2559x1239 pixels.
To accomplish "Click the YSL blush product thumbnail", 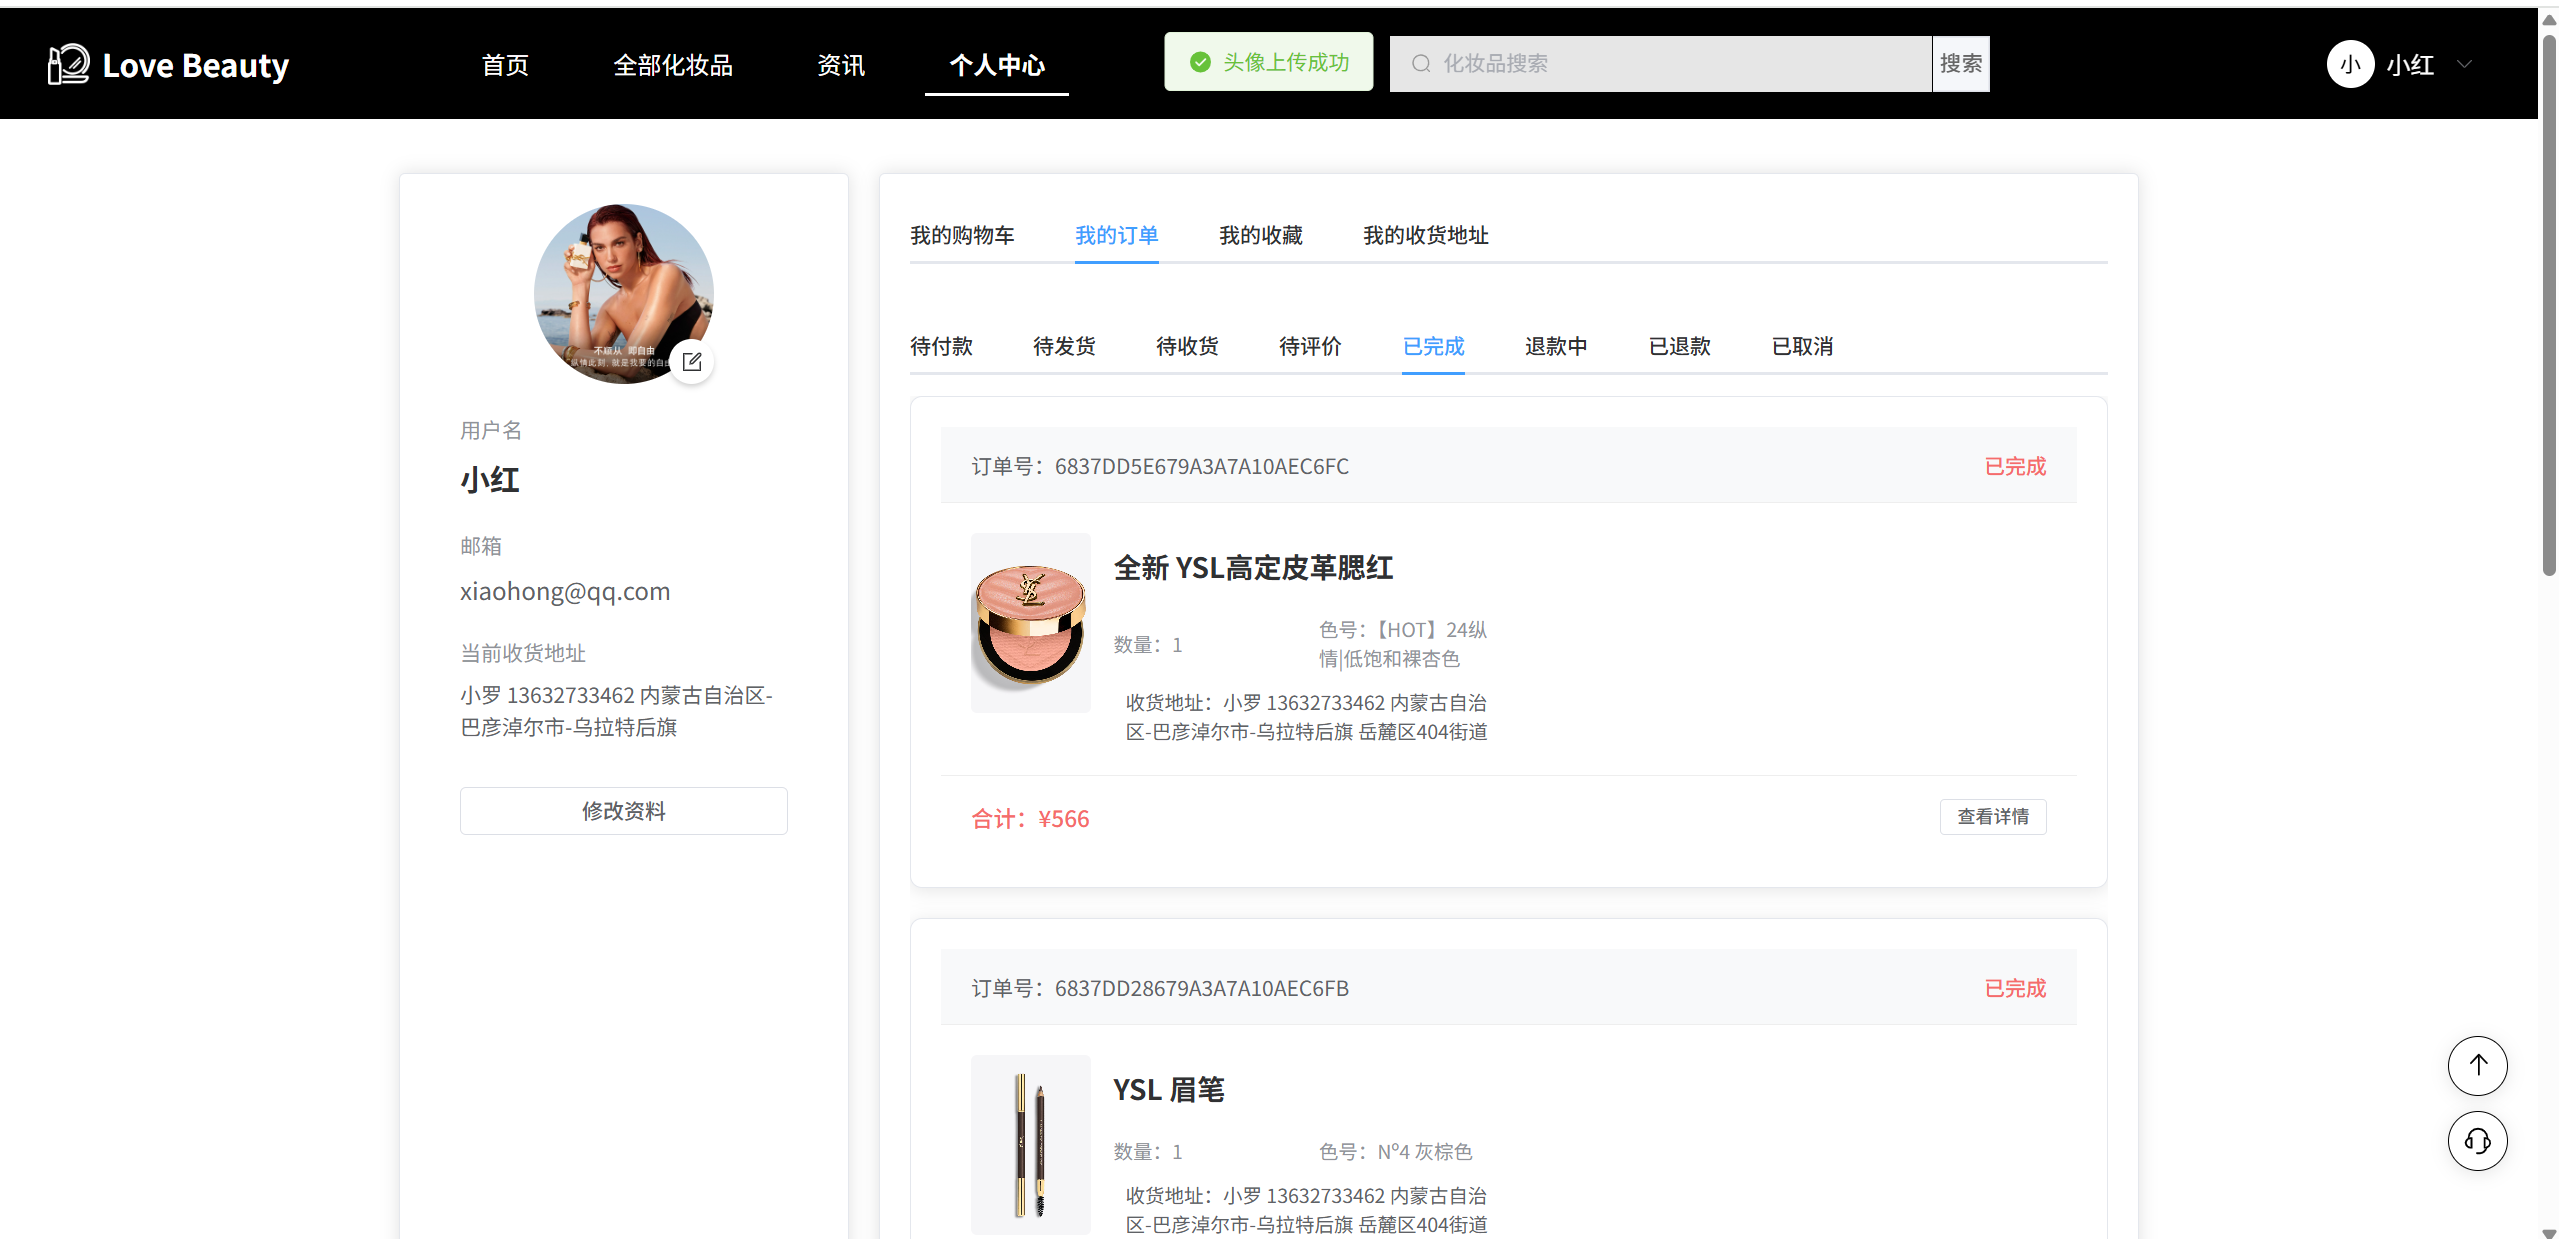I will [x=1030, y=623].
